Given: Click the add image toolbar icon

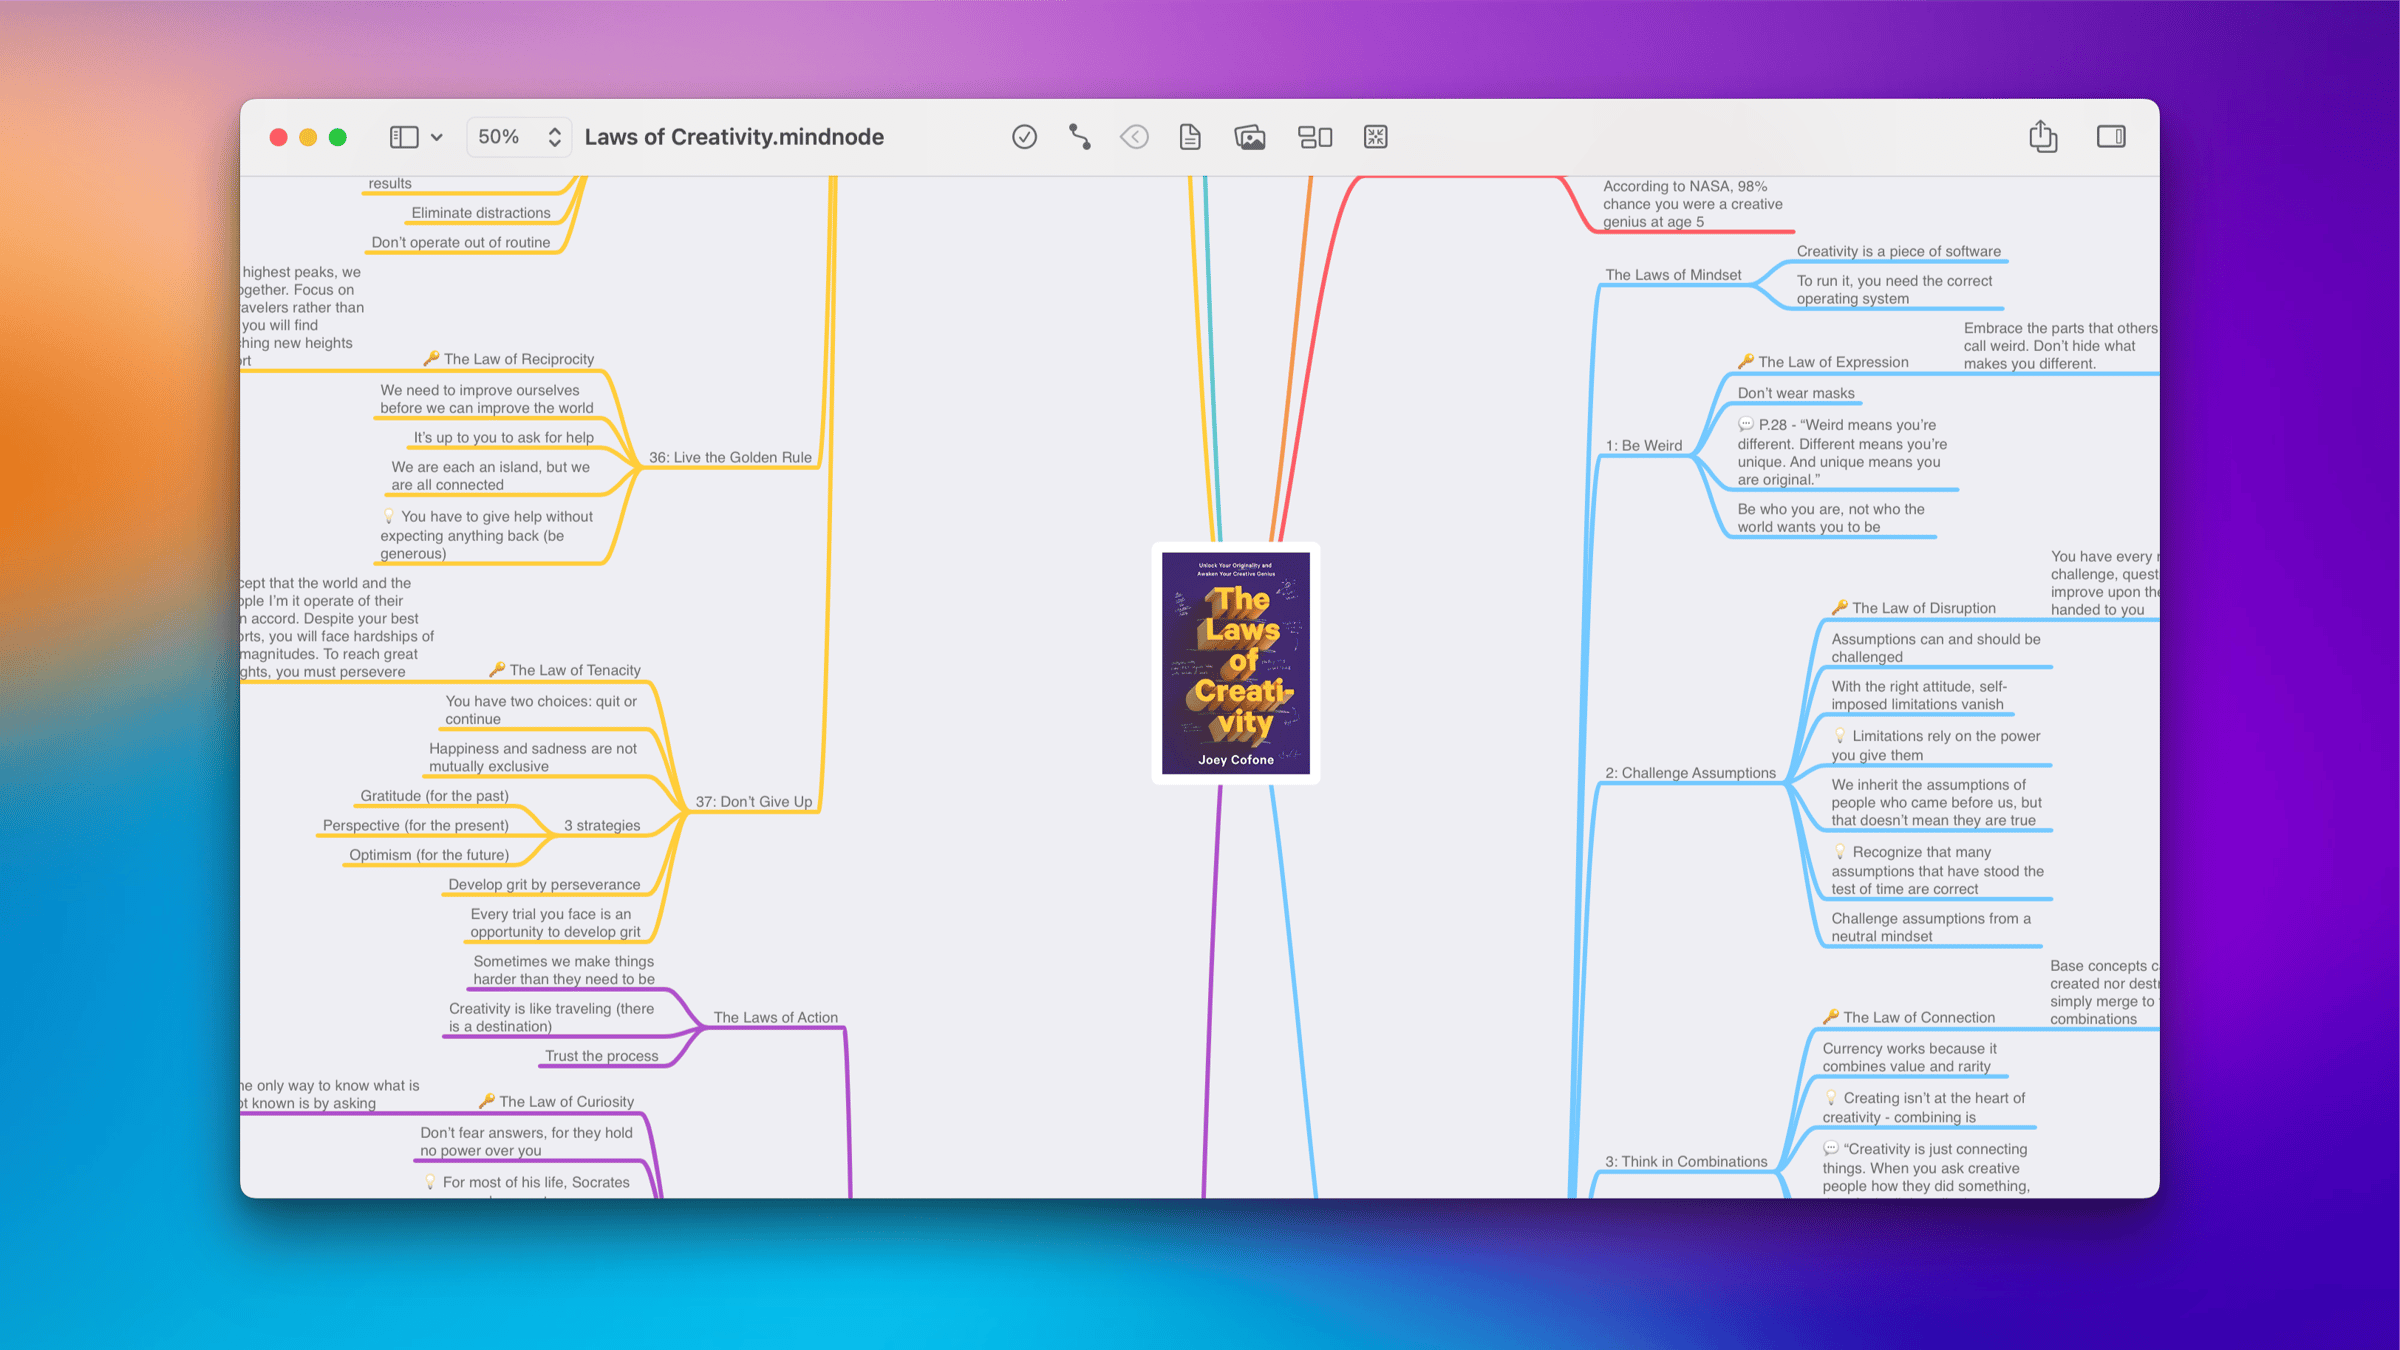Looking at the screenshot, I should [x=1250, y=137].
